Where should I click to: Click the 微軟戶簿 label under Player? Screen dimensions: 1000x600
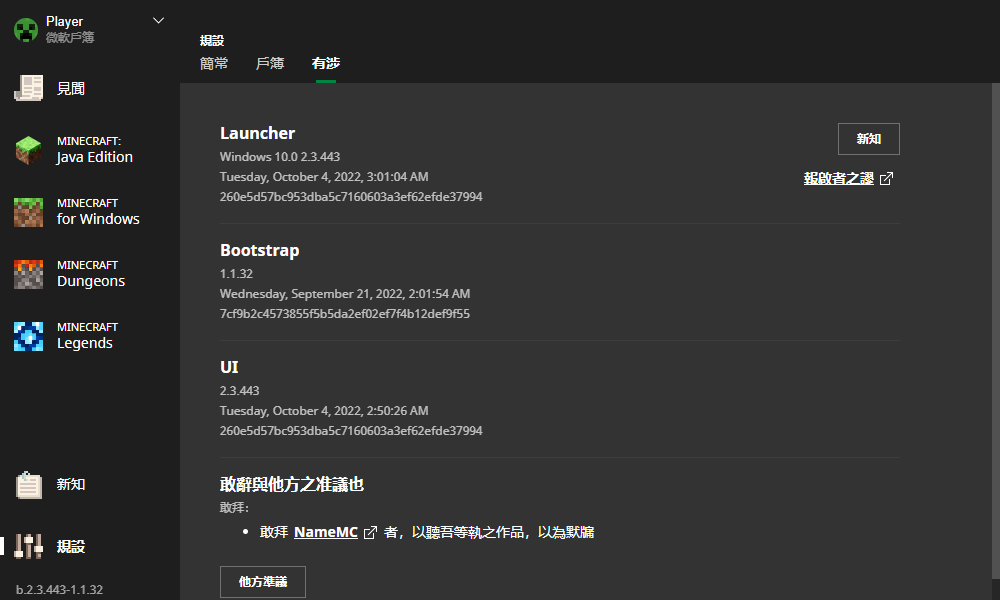(70, 38)
